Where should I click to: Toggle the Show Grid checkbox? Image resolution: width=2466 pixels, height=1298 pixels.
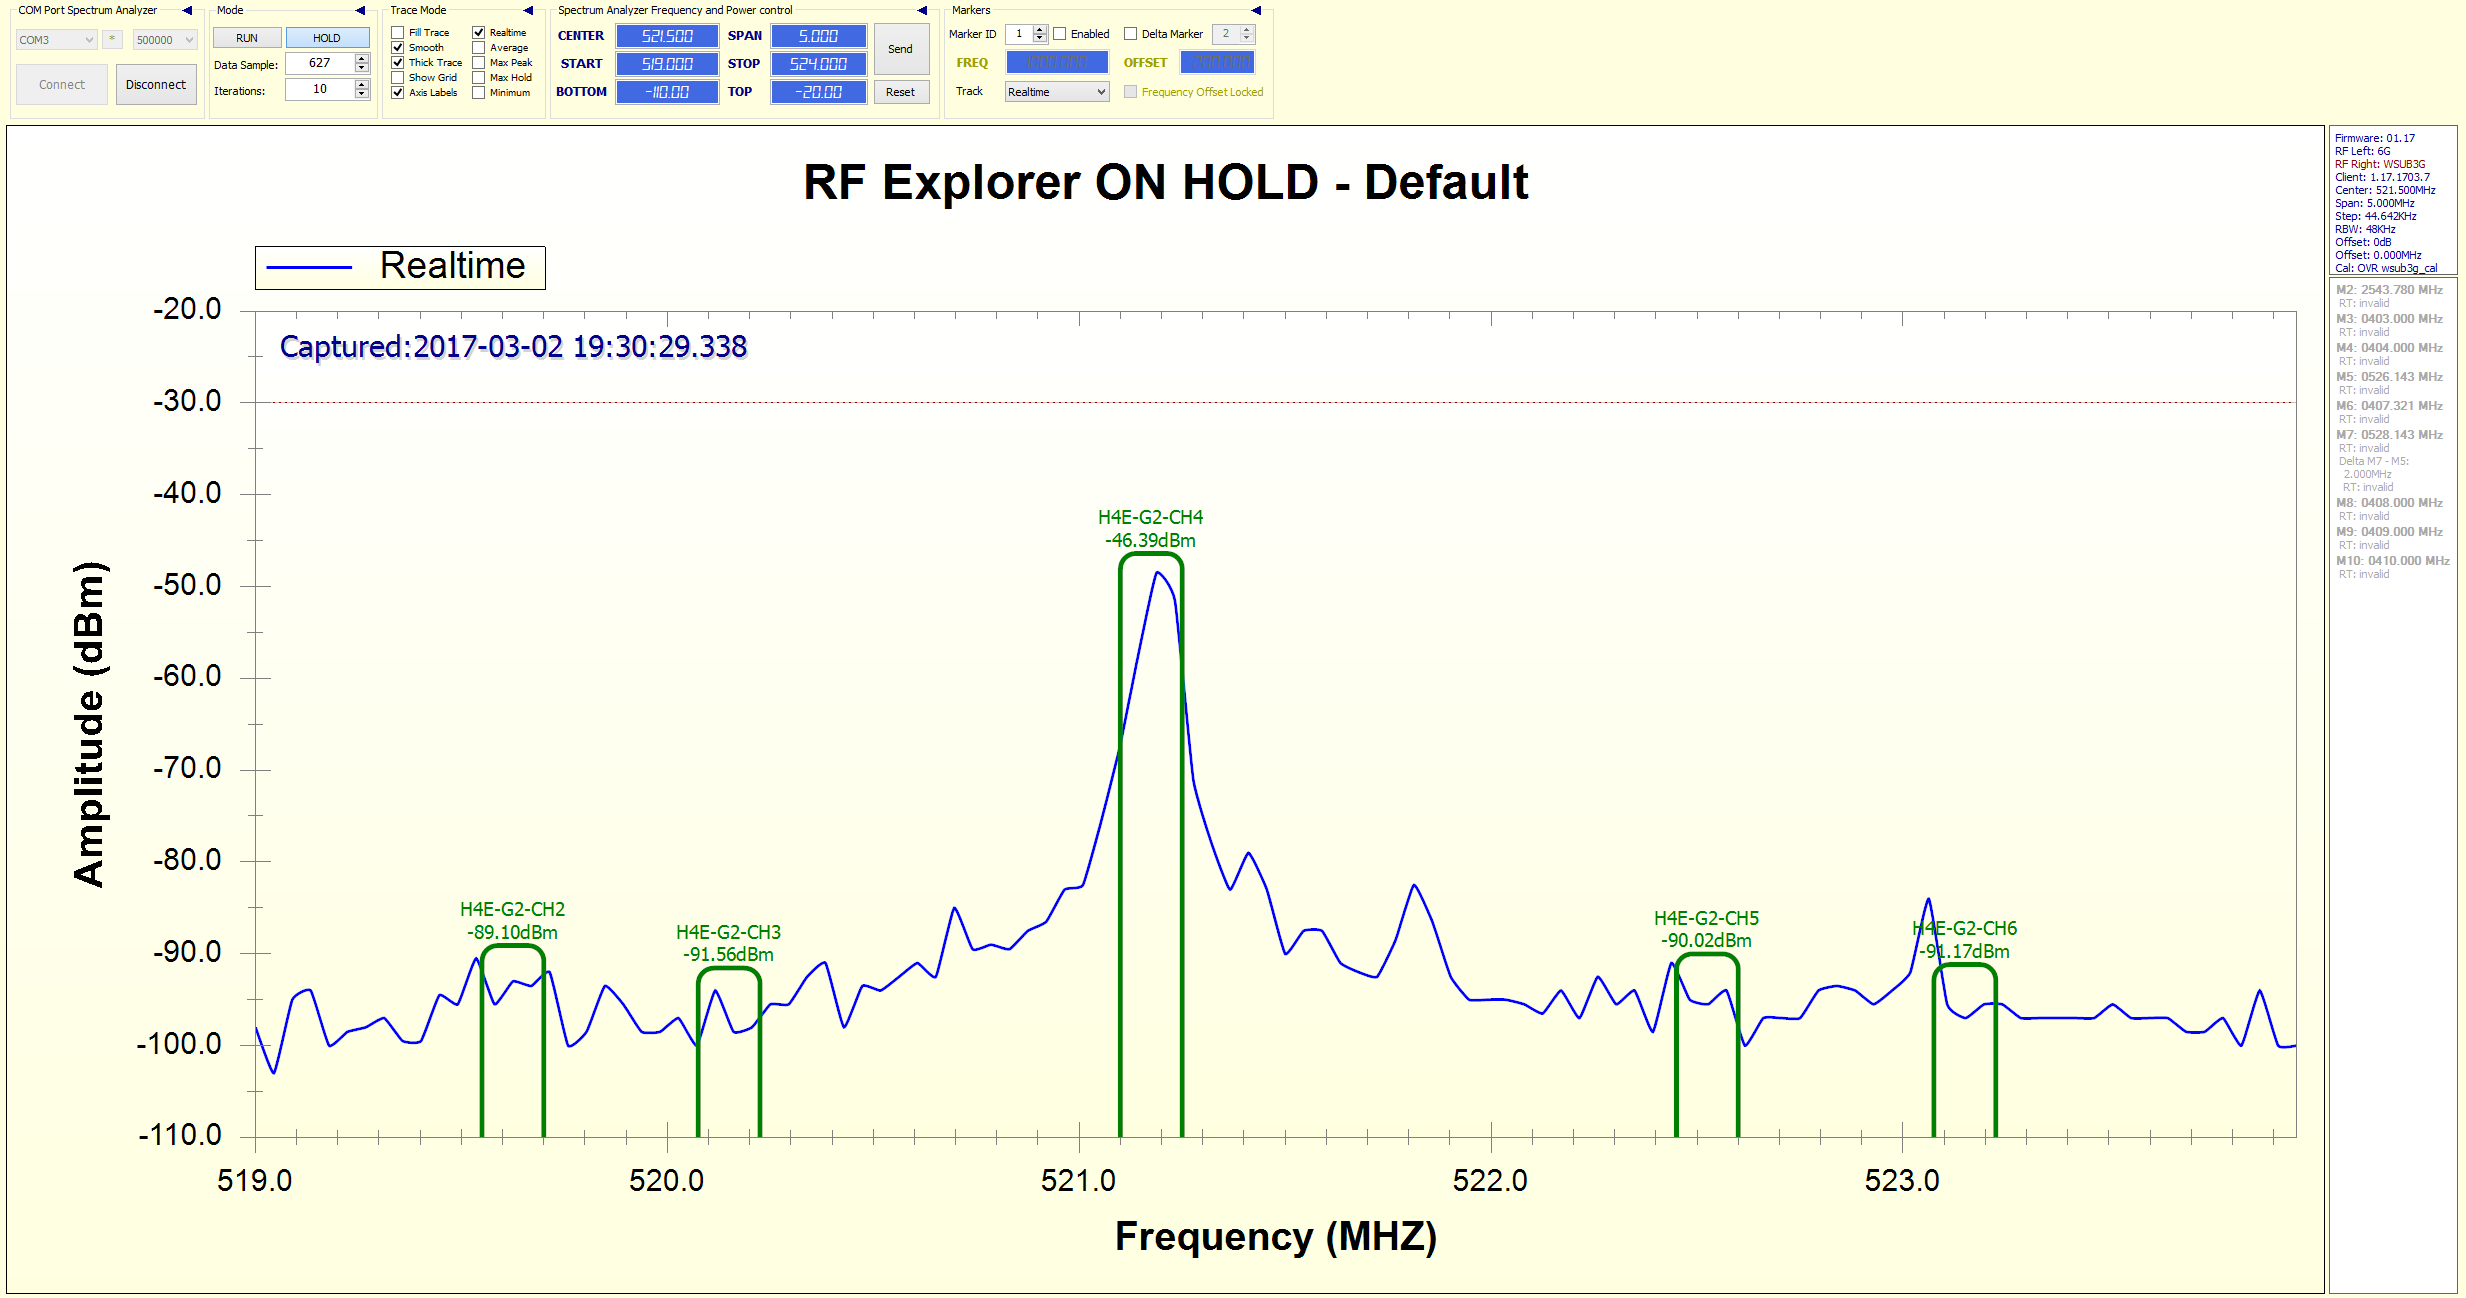[398, 78]
